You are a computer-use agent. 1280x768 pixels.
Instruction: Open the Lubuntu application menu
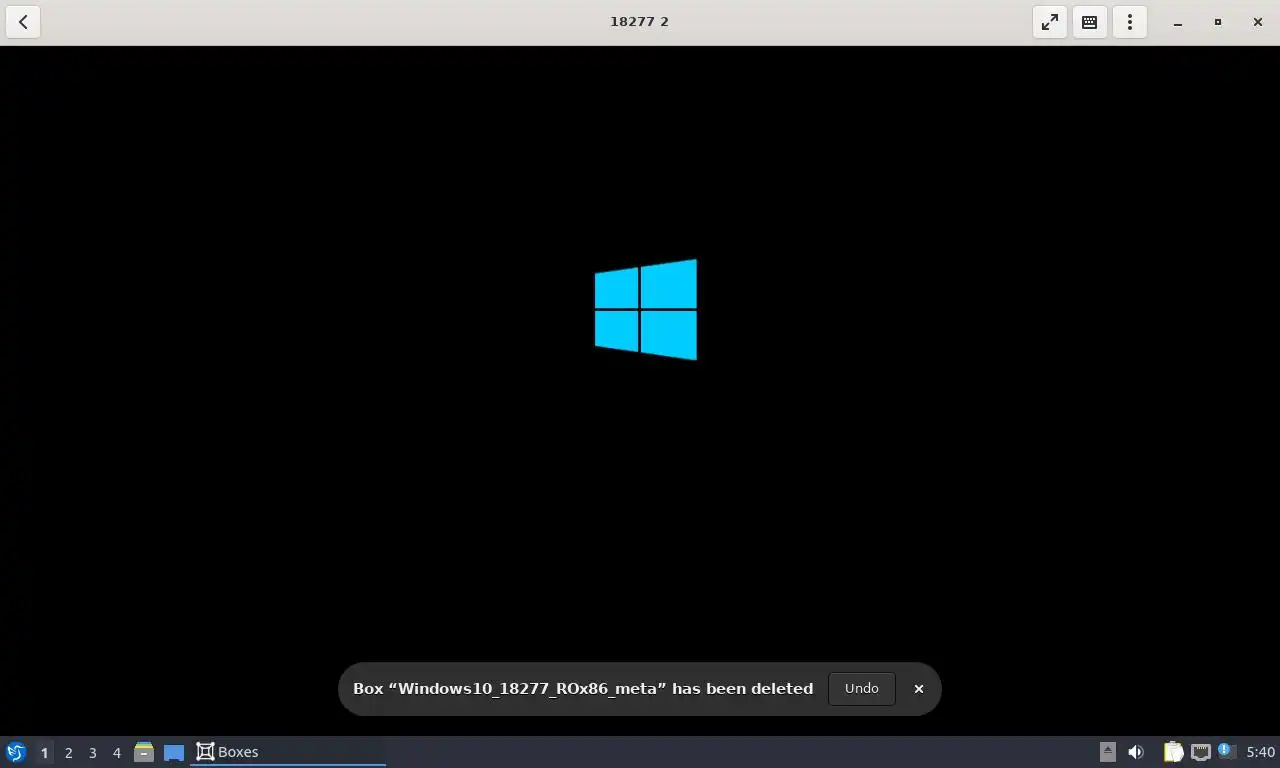(x=16, y=752)
